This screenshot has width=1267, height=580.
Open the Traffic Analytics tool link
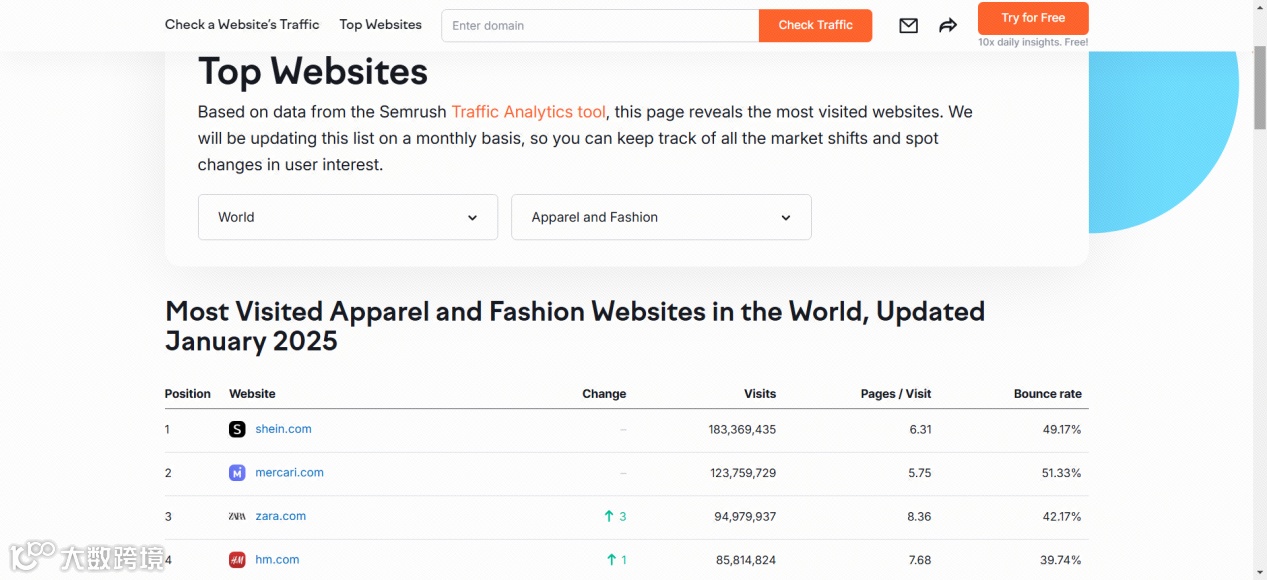(x=528, y=112)
